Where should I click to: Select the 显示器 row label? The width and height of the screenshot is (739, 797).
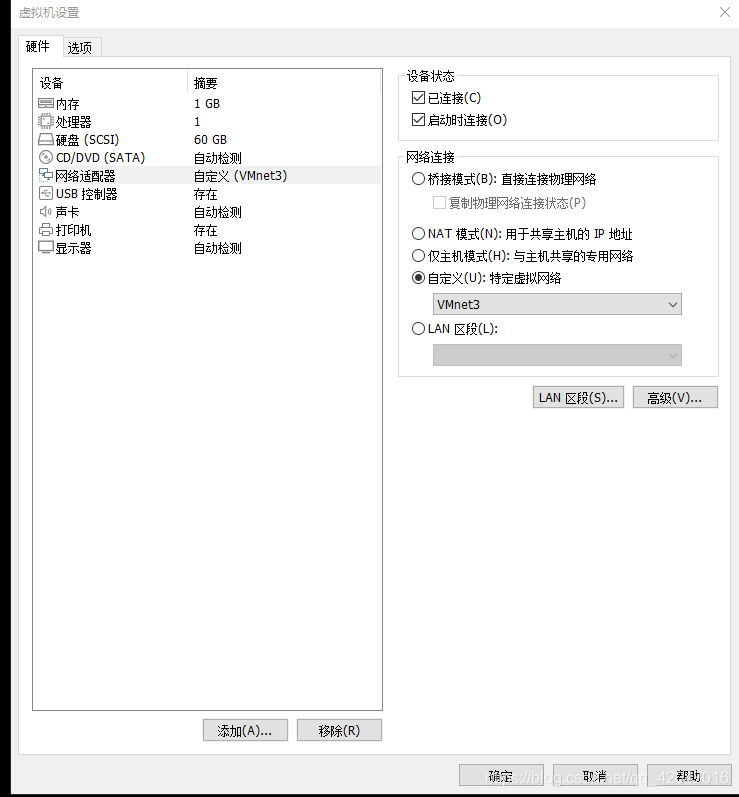[73, 248]
